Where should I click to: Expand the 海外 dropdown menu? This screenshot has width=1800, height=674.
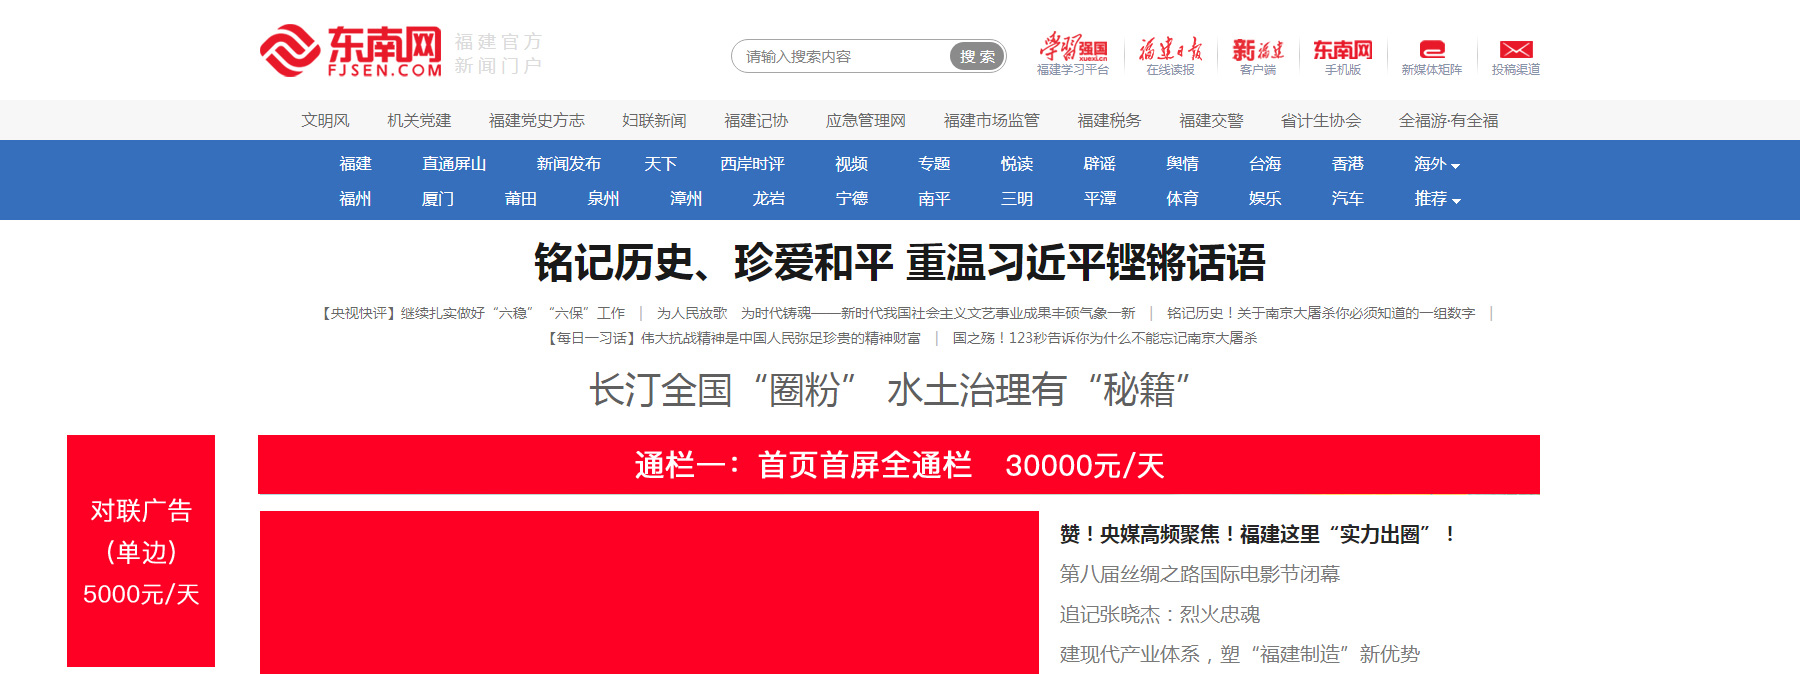(1436, 164)
